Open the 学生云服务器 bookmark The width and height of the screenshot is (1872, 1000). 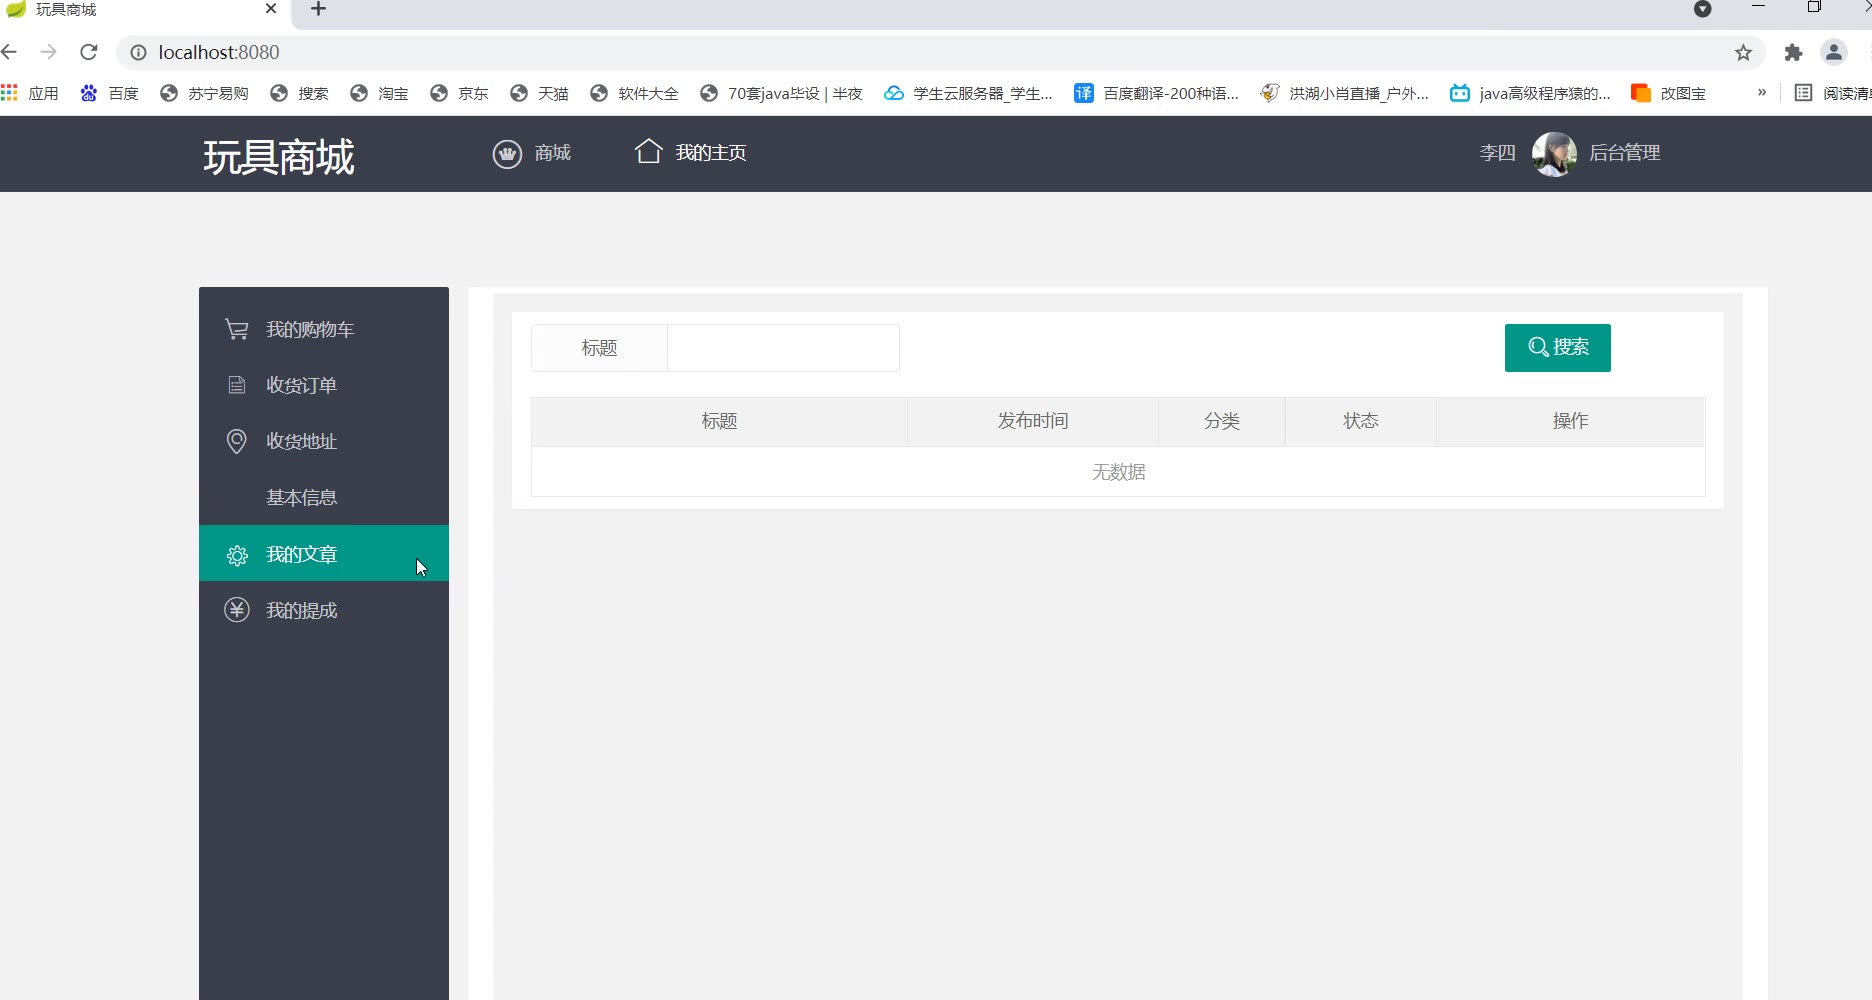[x=968, y=93]
